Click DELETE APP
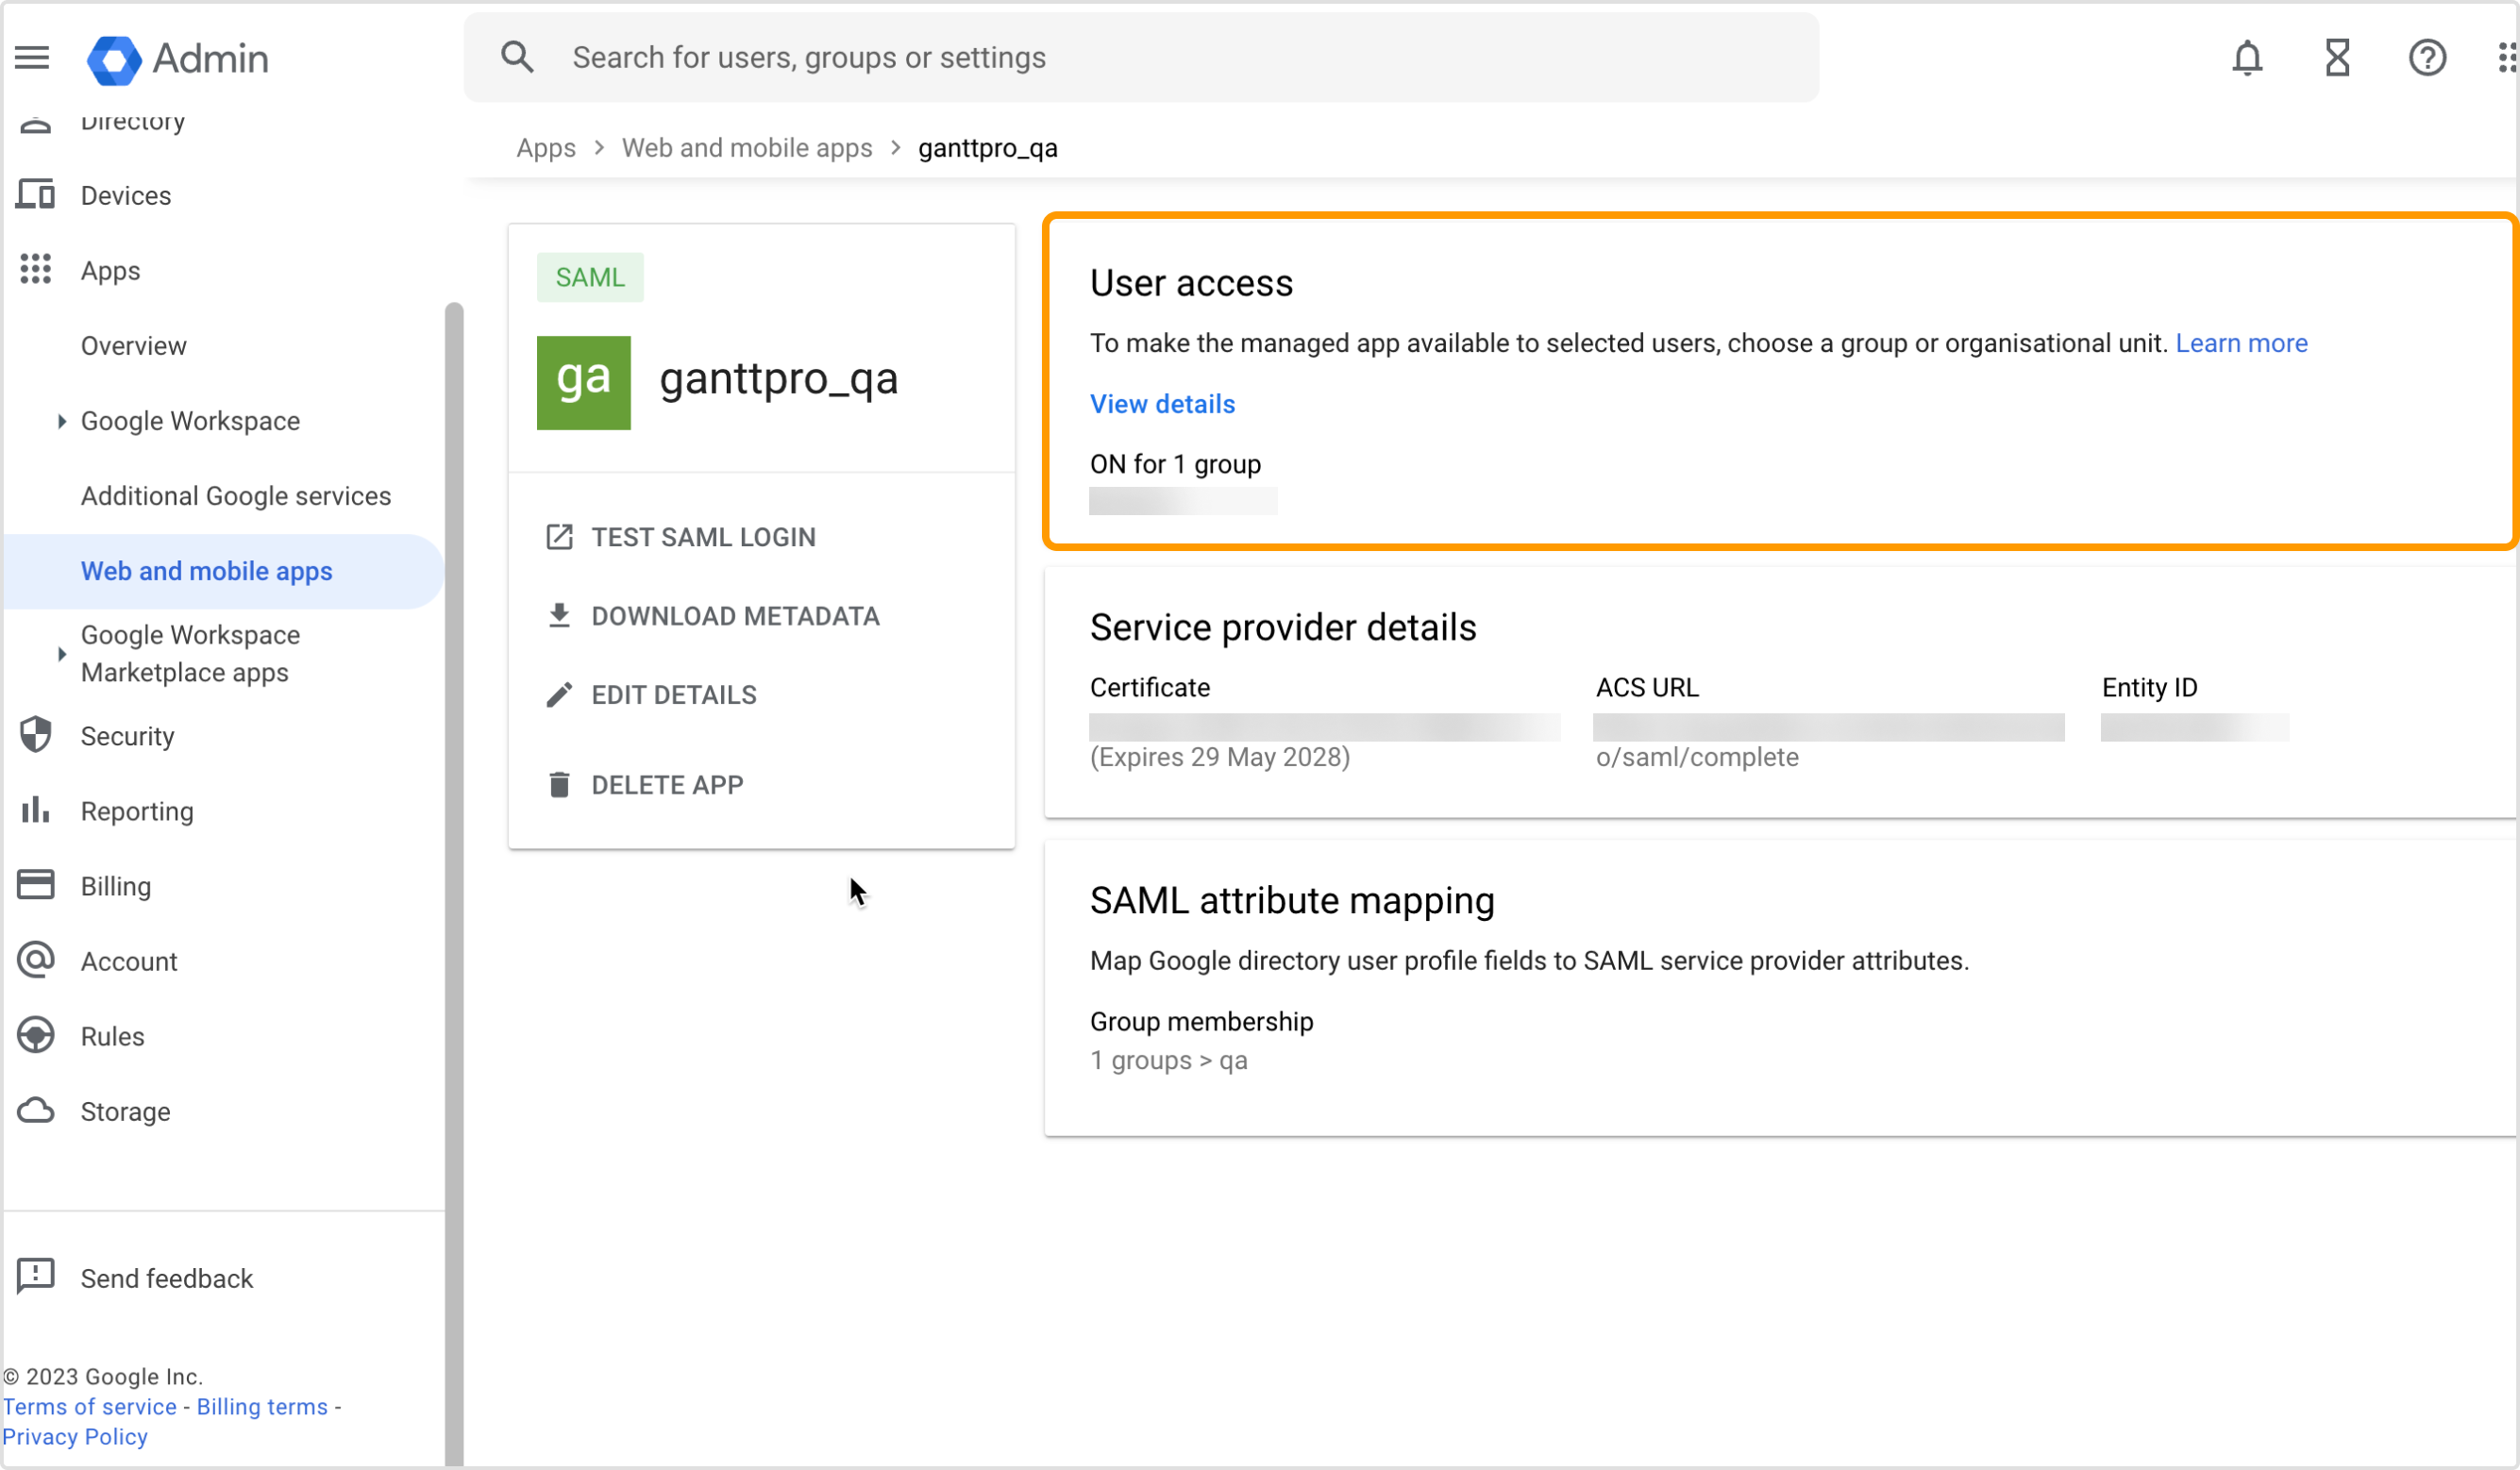2520x1470 pixels. point(667,785)
